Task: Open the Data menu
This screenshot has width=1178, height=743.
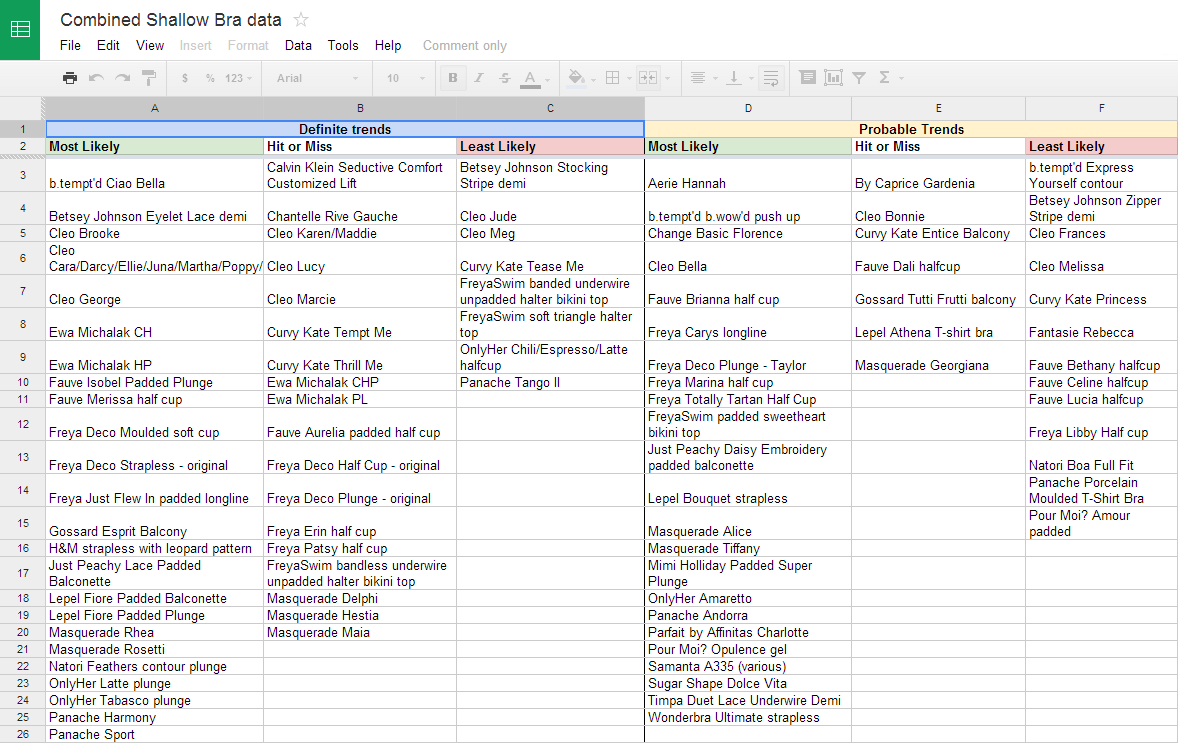Action: coord(298,45)
